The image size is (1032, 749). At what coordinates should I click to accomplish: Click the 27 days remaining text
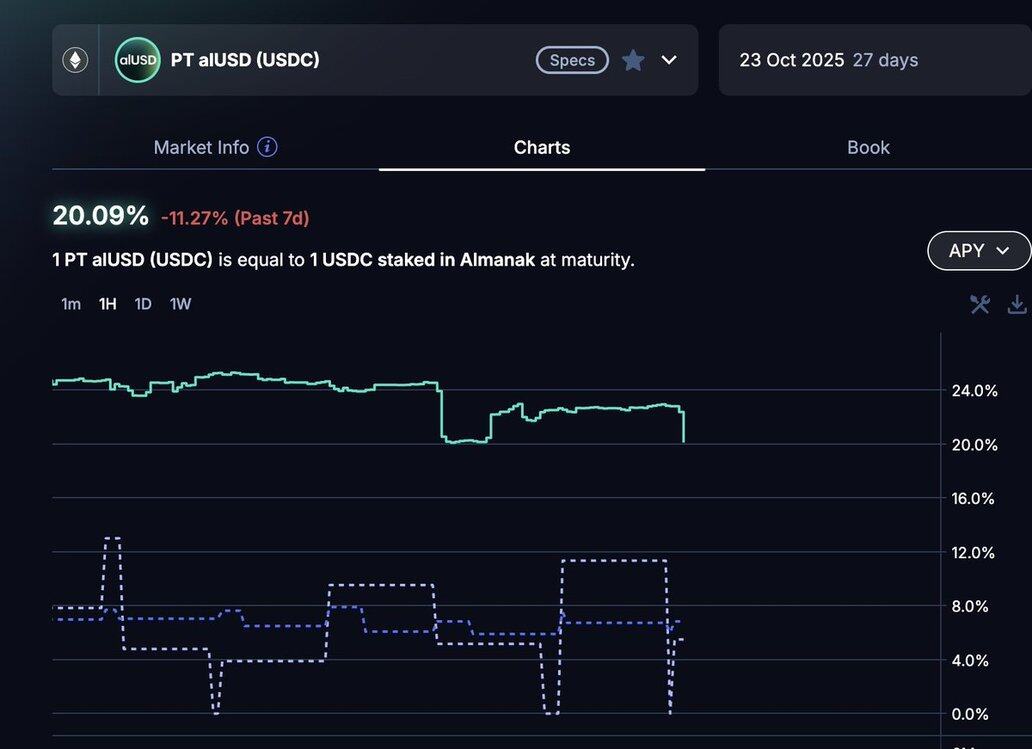click(x=885, y=60)
